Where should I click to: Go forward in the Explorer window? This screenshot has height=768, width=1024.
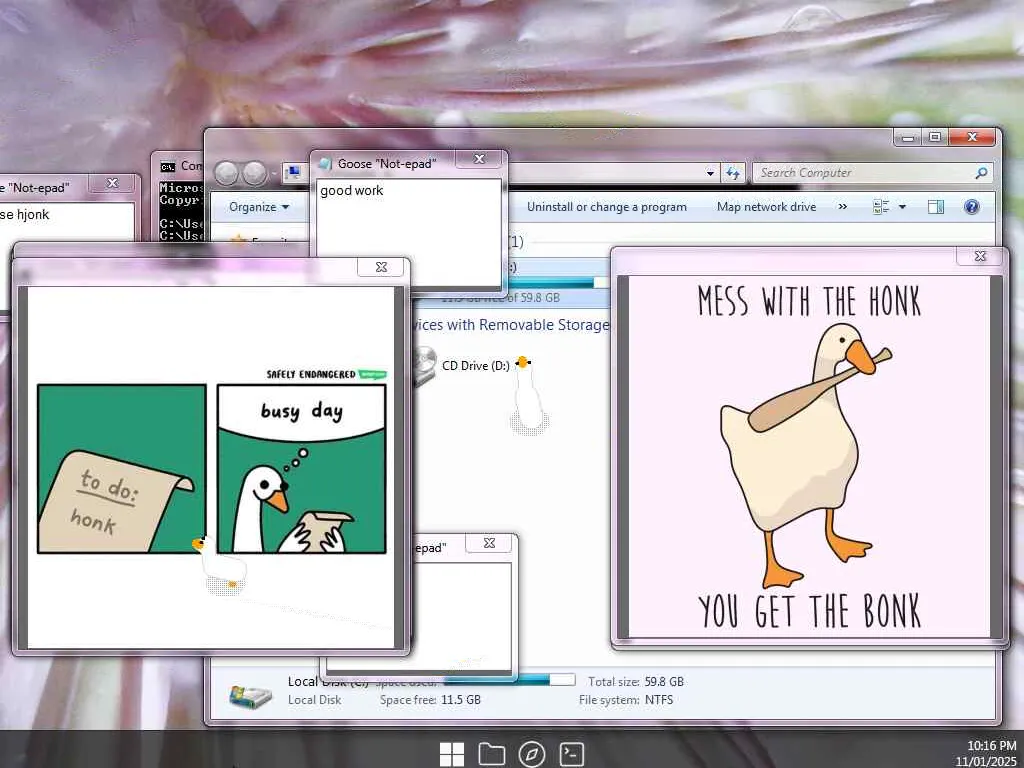click(x=254, y=173)
